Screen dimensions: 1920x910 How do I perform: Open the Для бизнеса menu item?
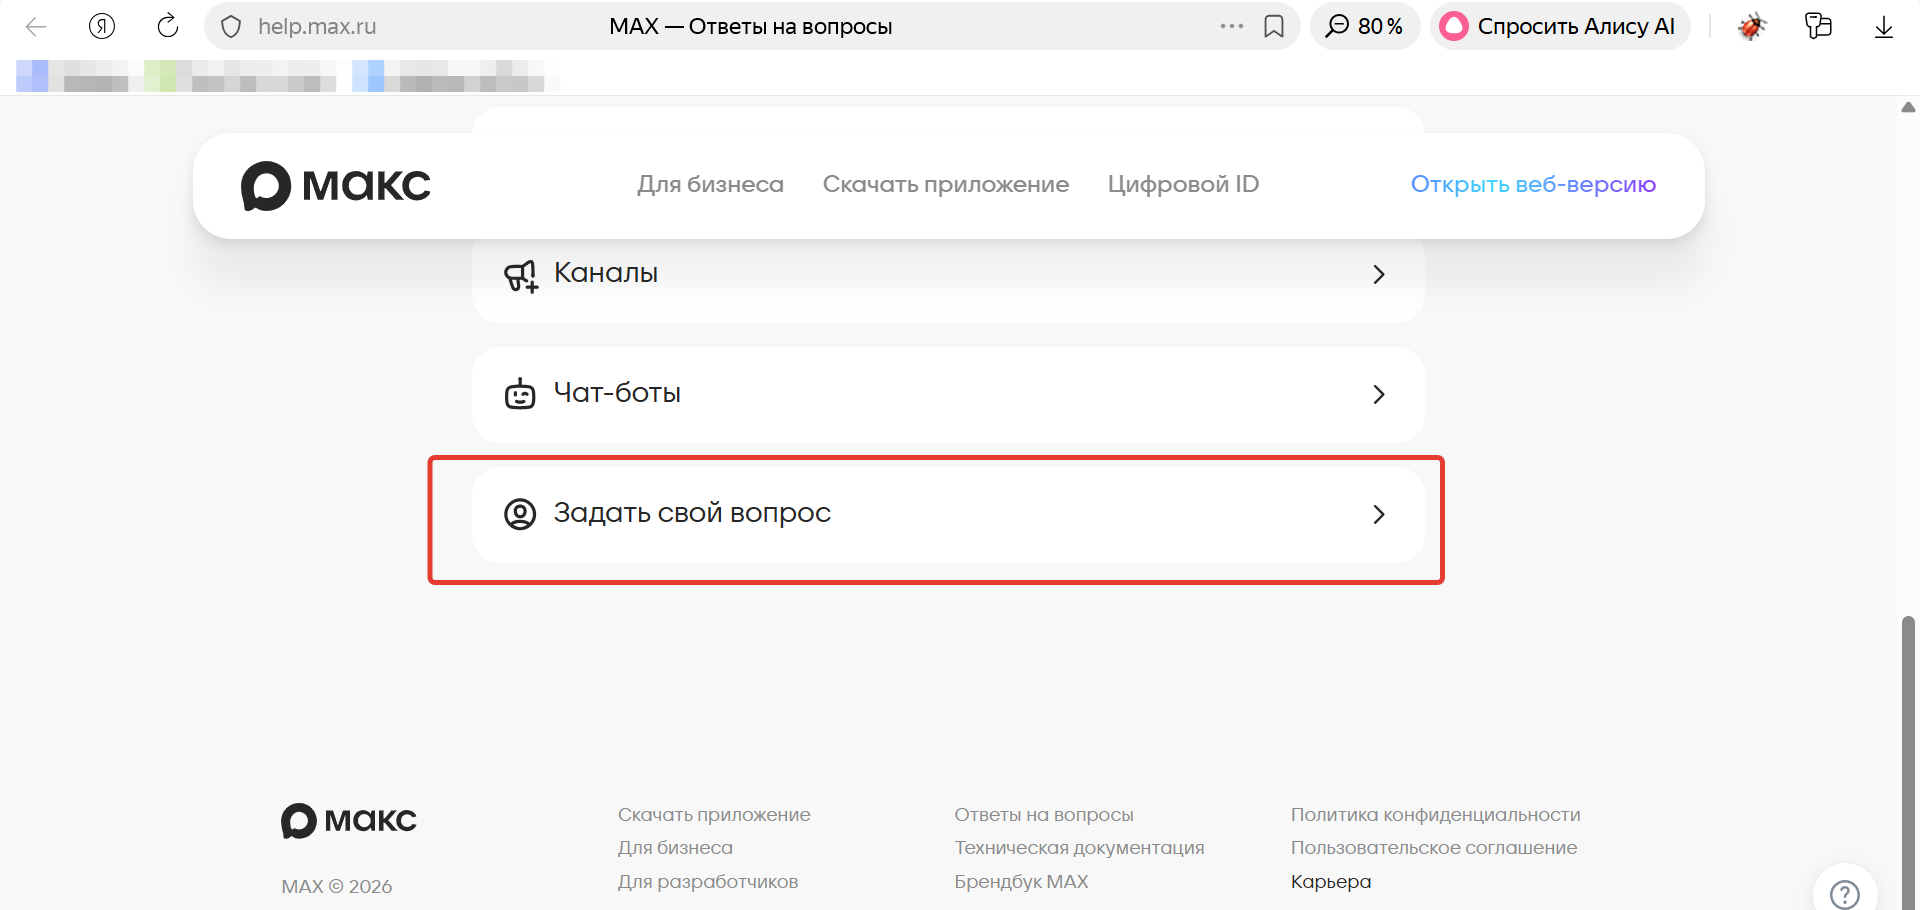click(710, 185)
